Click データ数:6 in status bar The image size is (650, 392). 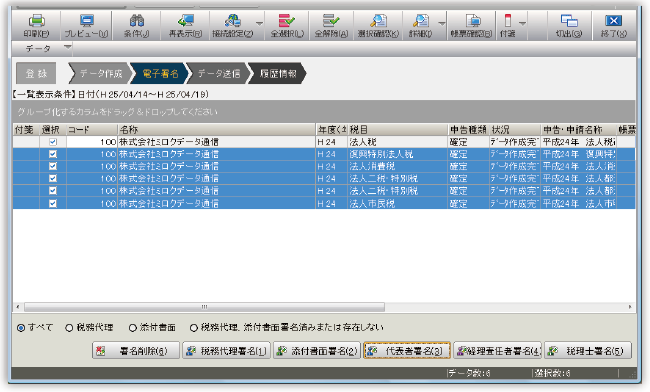(469, 373)
